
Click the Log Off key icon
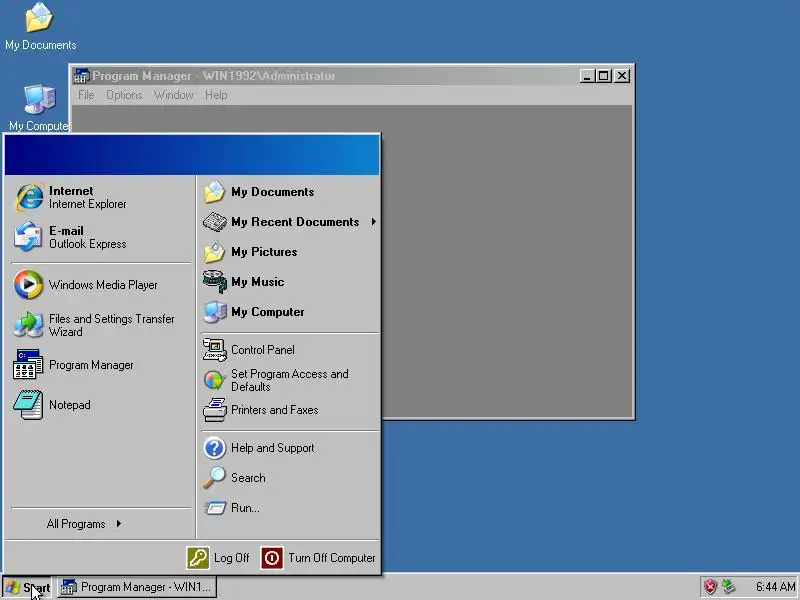coord(198,558)
